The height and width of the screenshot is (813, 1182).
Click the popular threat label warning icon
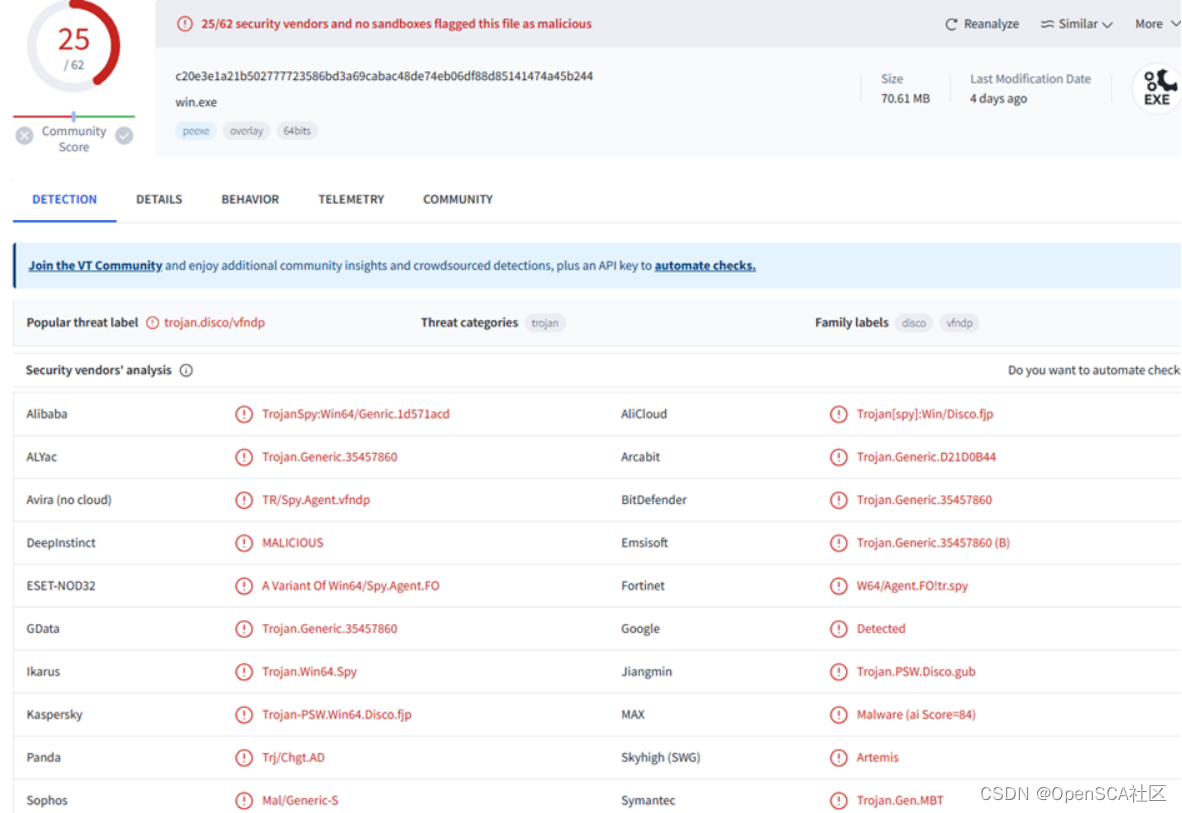152,323
